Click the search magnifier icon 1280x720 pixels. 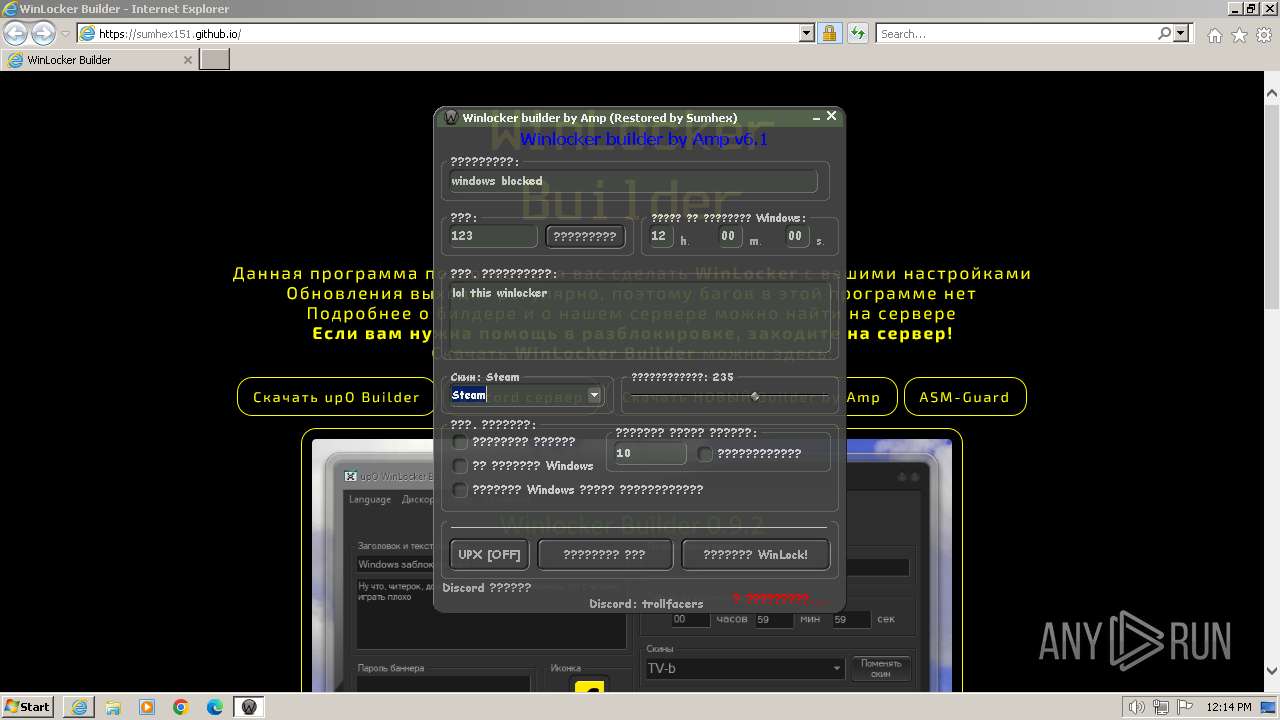[x=1164, y=33]
